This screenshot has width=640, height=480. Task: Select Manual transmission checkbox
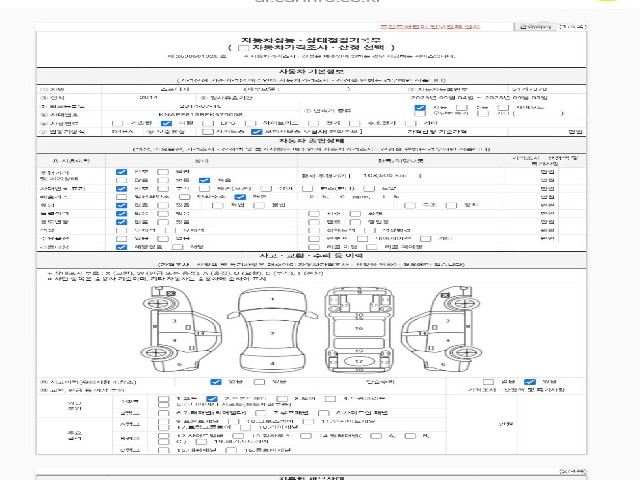462,108
